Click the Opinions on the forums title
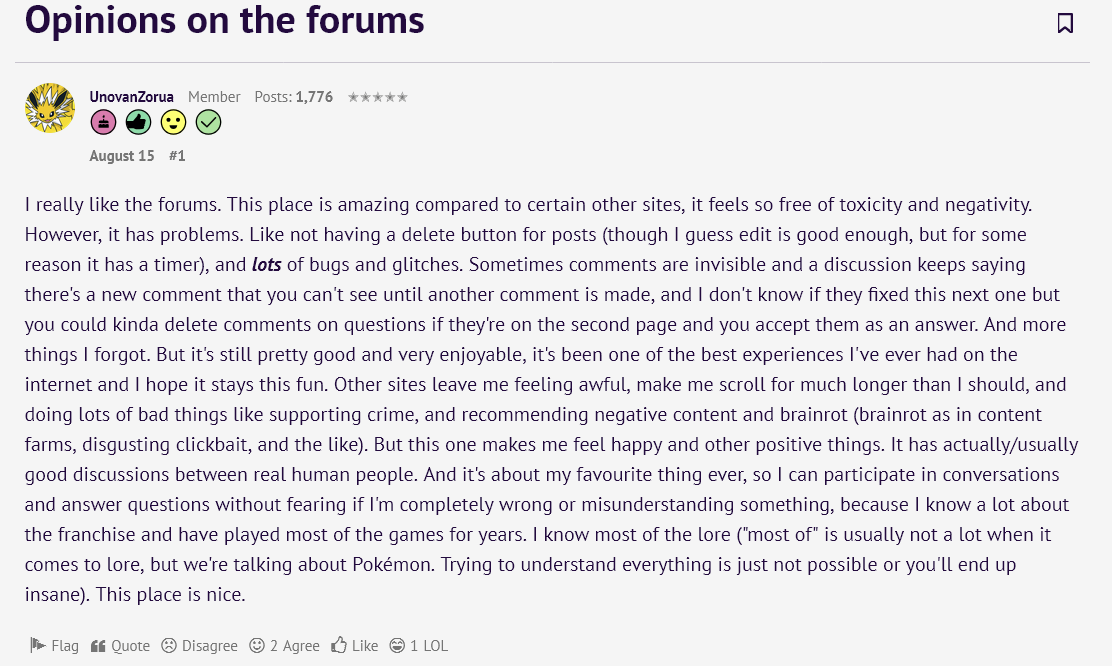Viewport: 1112px width, 666px height. pyautogui.click(x=225, y=19)
